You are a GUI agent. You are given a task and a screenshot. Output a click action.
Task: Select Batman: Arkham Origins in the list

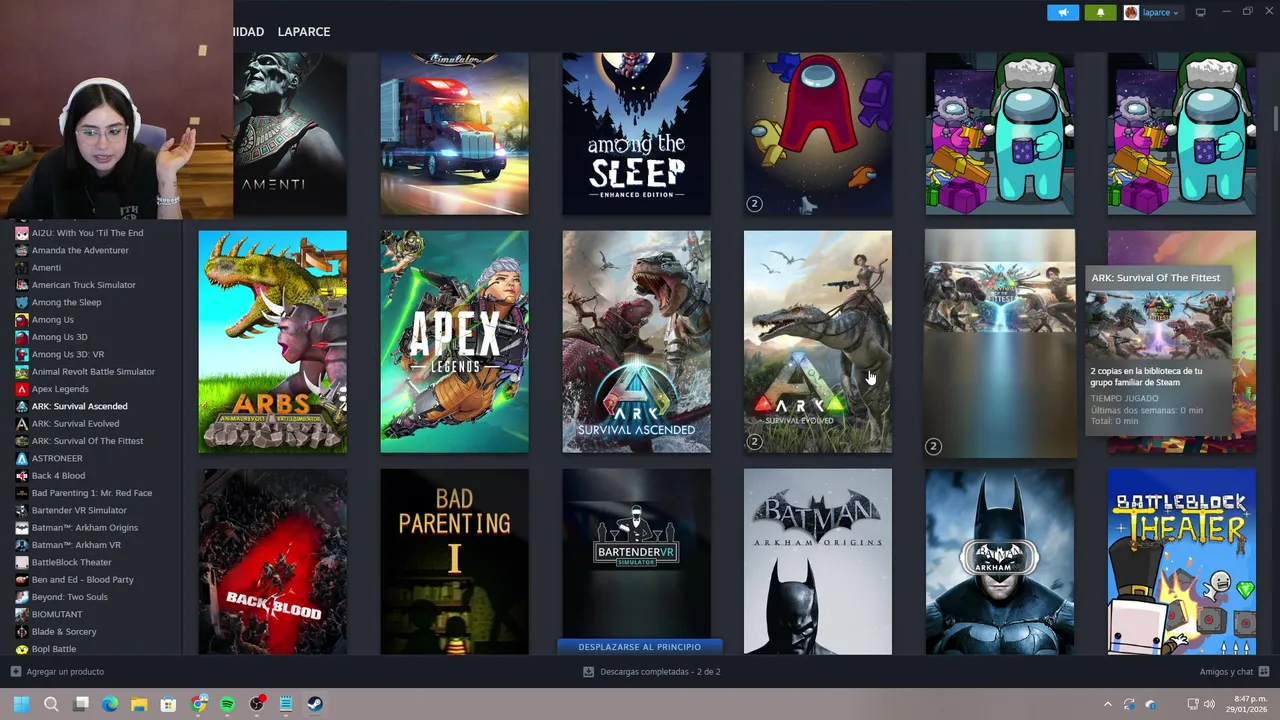pos(85,528)
